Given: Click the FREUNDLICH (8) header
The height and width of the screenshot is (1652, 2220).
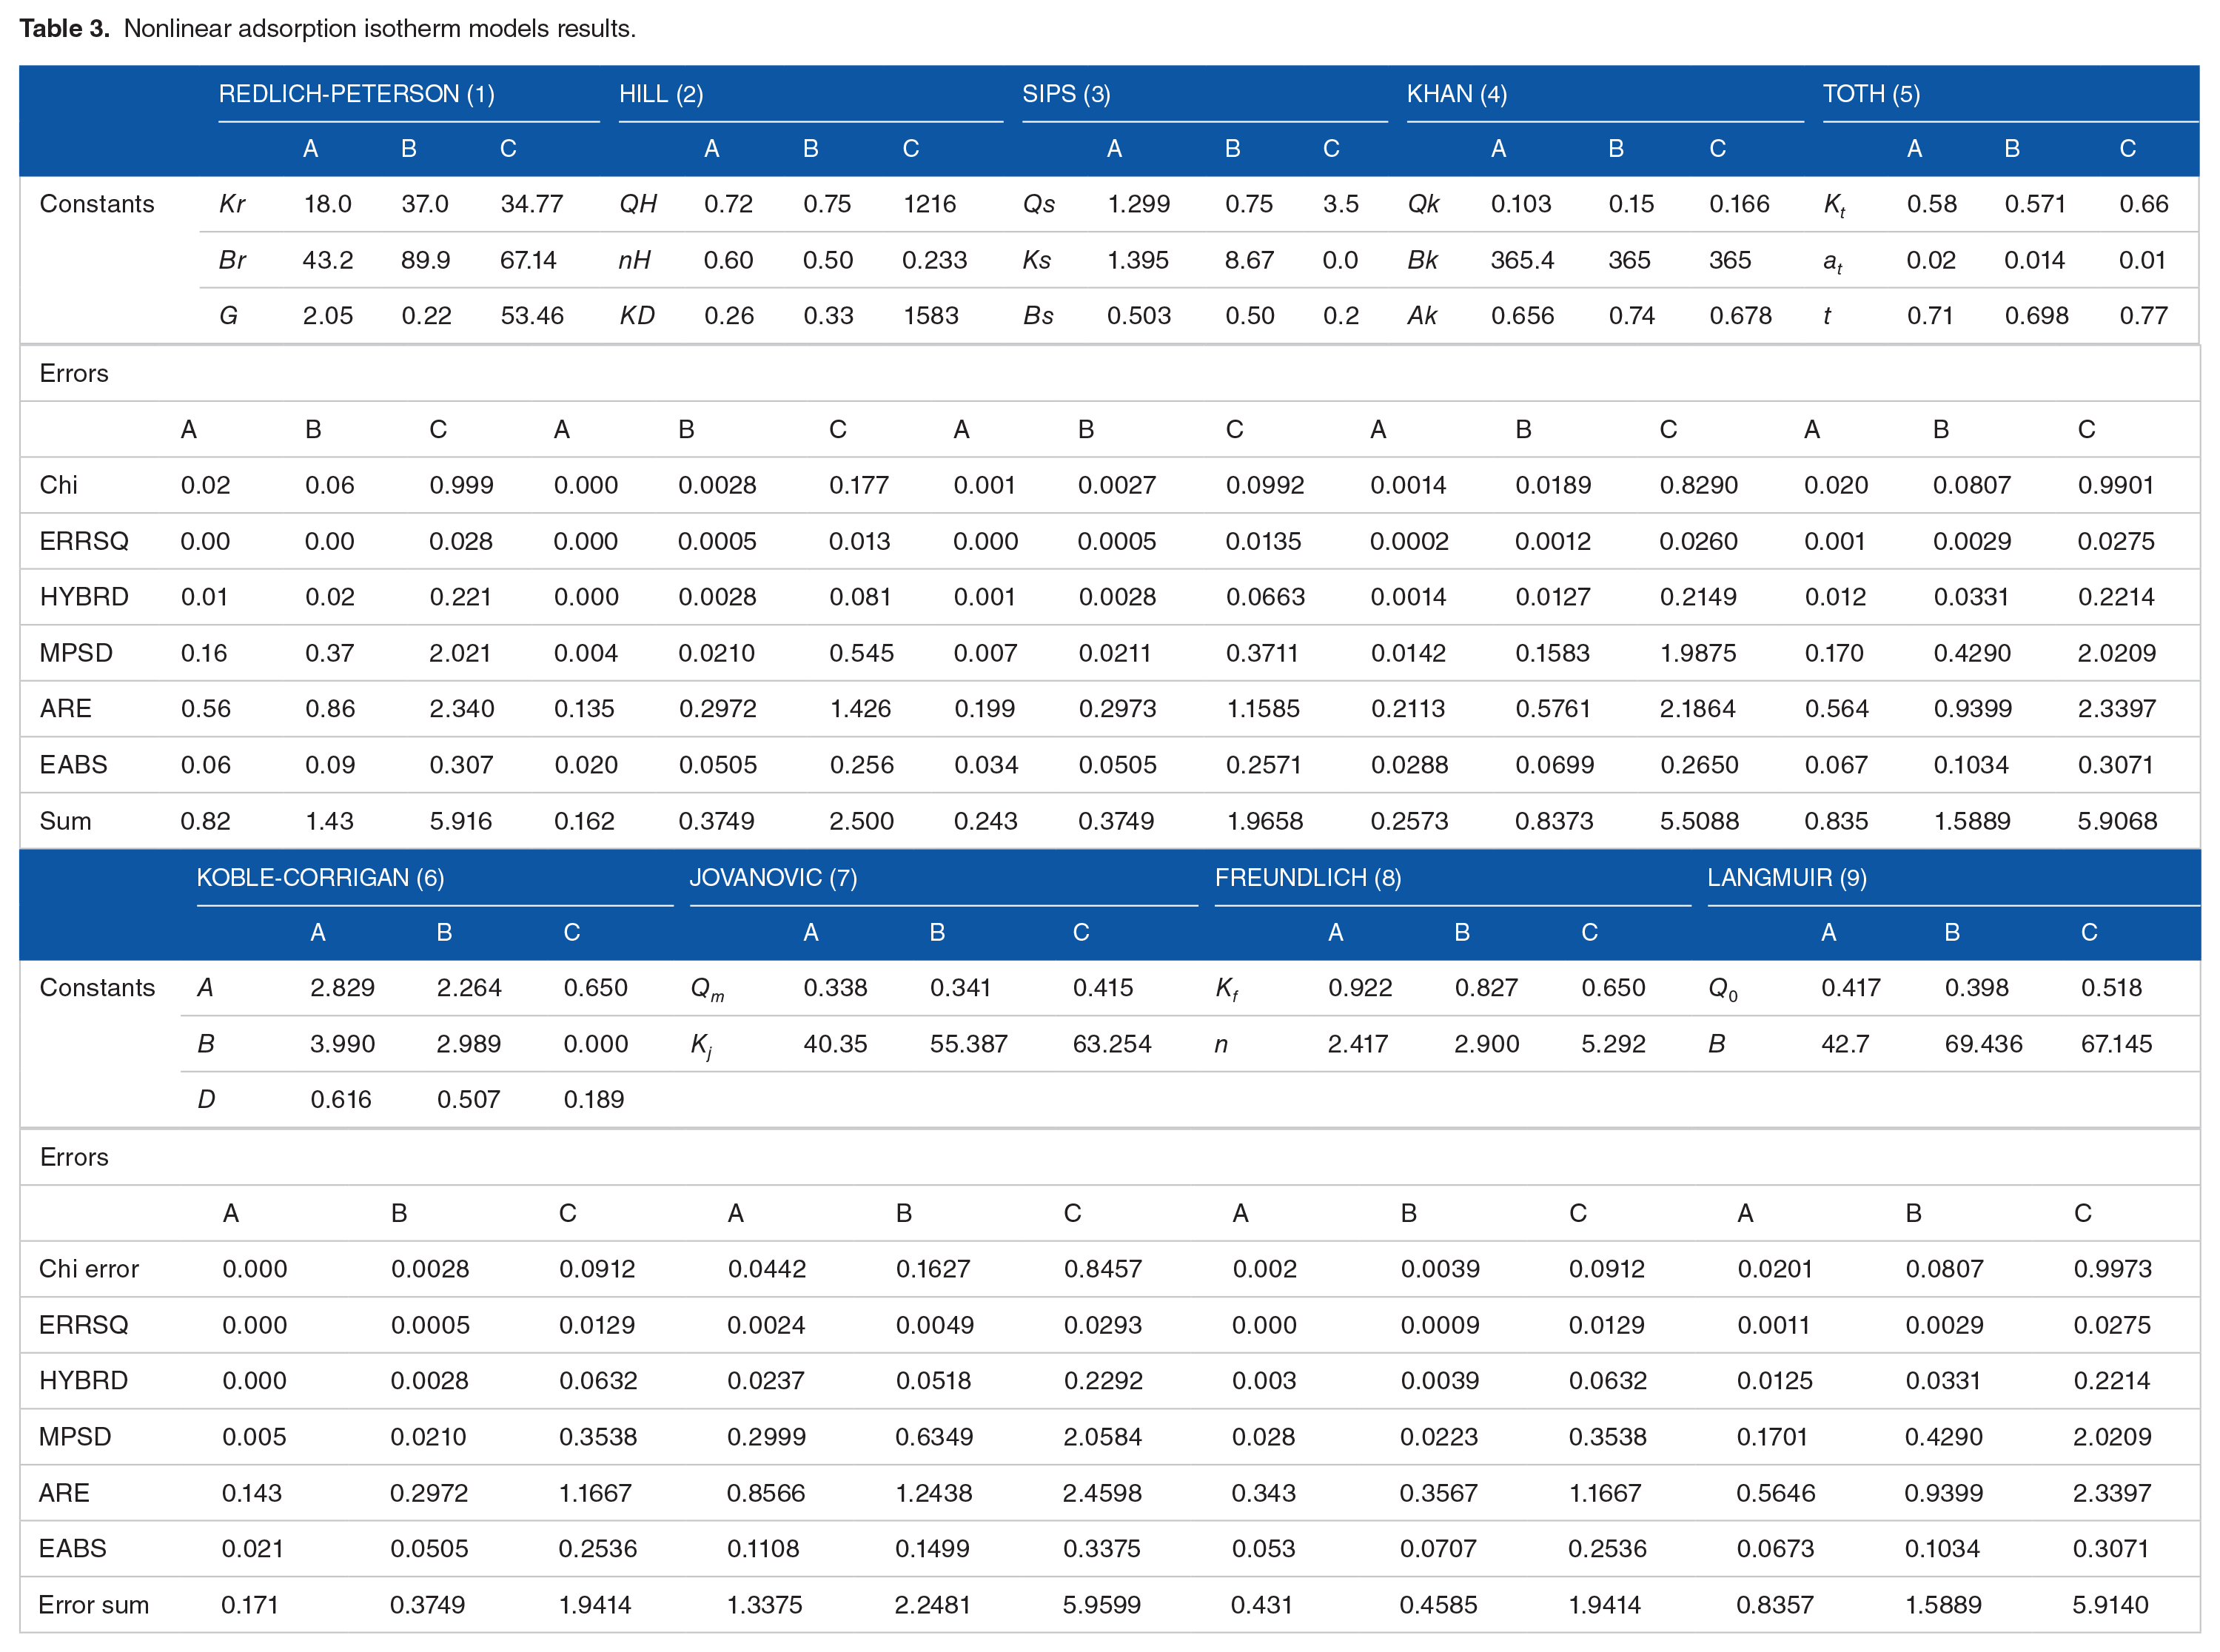Looking at the screenshot, I should [1307, 877].
